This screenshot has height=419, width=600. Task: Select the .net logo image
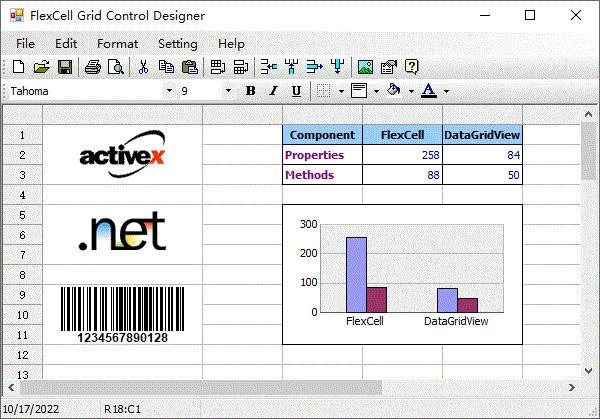(x=122, y=232)
